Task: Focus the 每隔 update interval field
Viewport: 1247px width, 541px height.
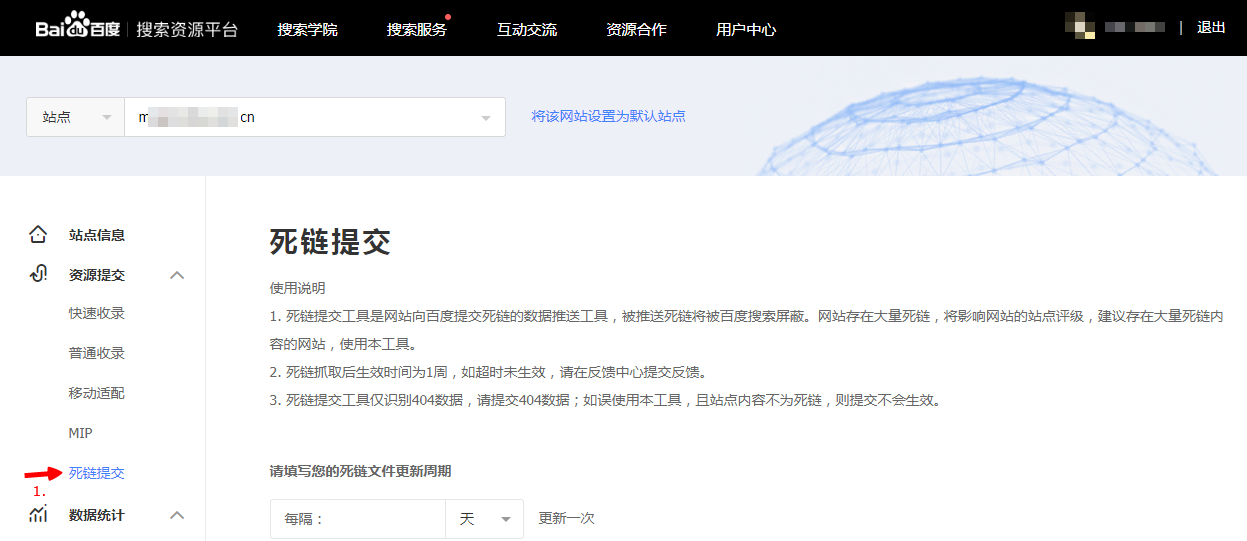Action: click(x=358, y=519)
